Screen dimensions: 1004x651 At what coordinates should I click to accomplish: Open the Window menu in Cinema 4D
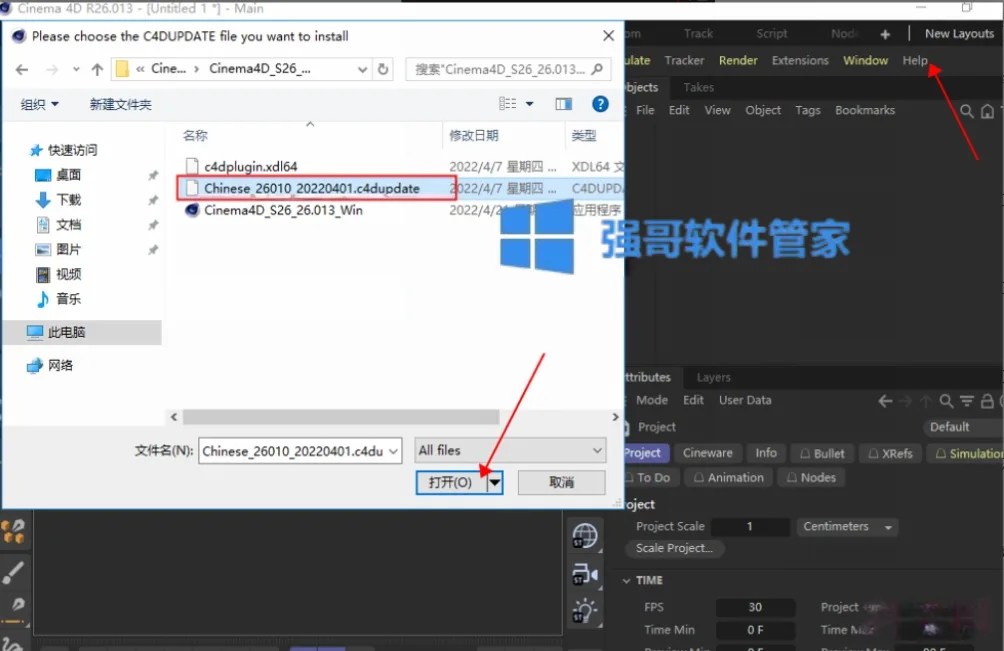coord(865,60)
